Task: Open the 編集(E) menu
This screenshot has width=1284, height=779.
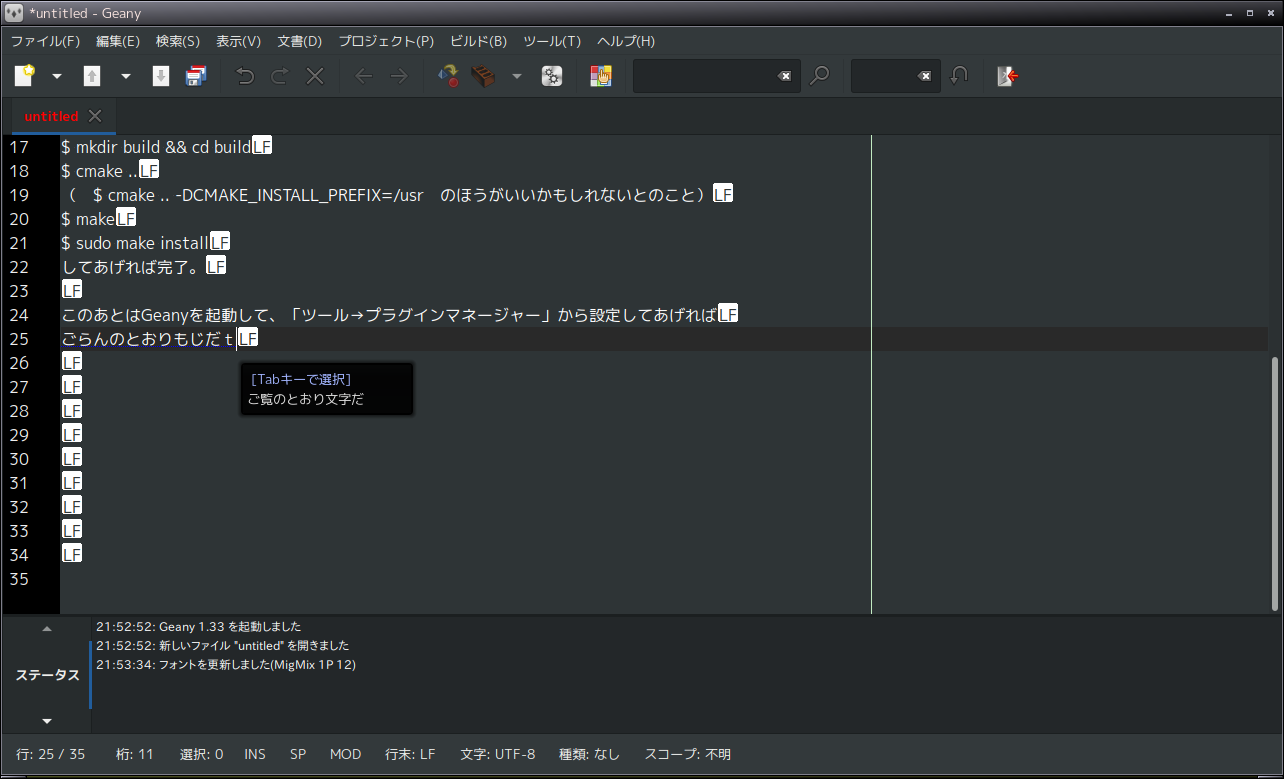Action: tap(118, 41)
